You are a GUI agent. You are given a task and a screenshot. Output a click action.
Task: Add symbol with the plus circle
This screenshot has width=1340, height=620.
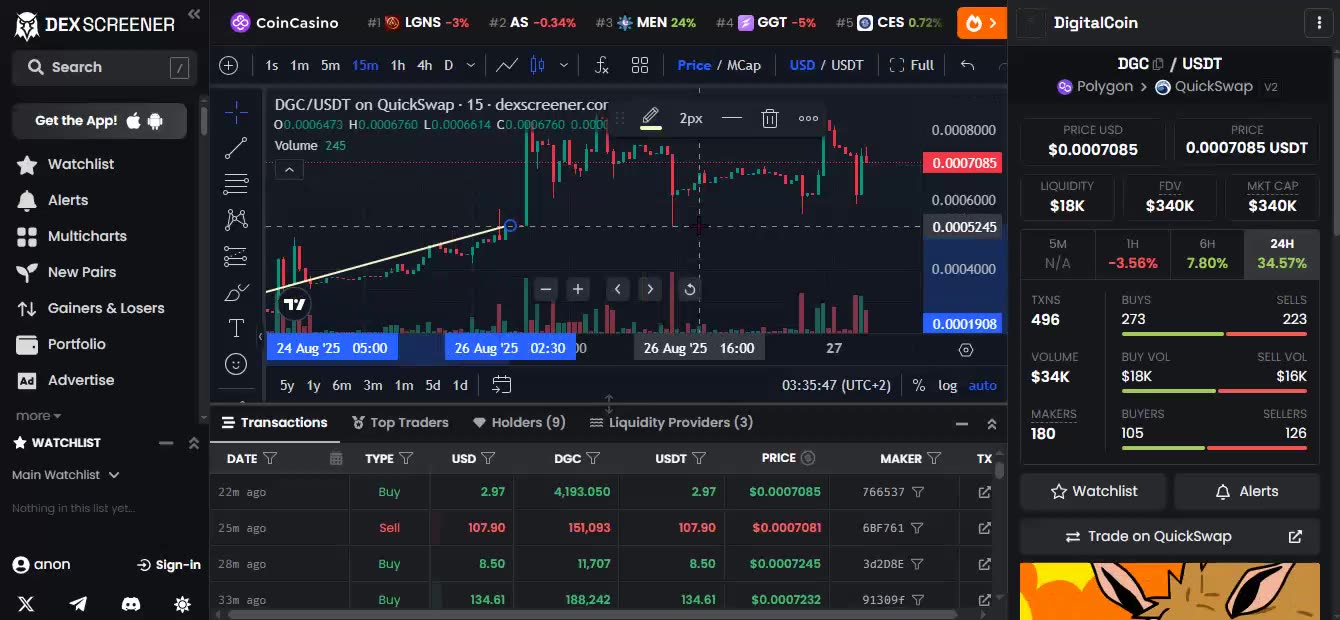coord(229,66)
